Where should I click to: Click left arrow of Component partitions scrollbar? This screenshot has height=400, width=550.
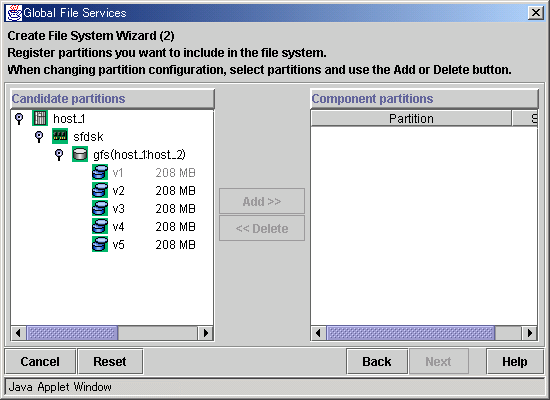pos(318,333)
